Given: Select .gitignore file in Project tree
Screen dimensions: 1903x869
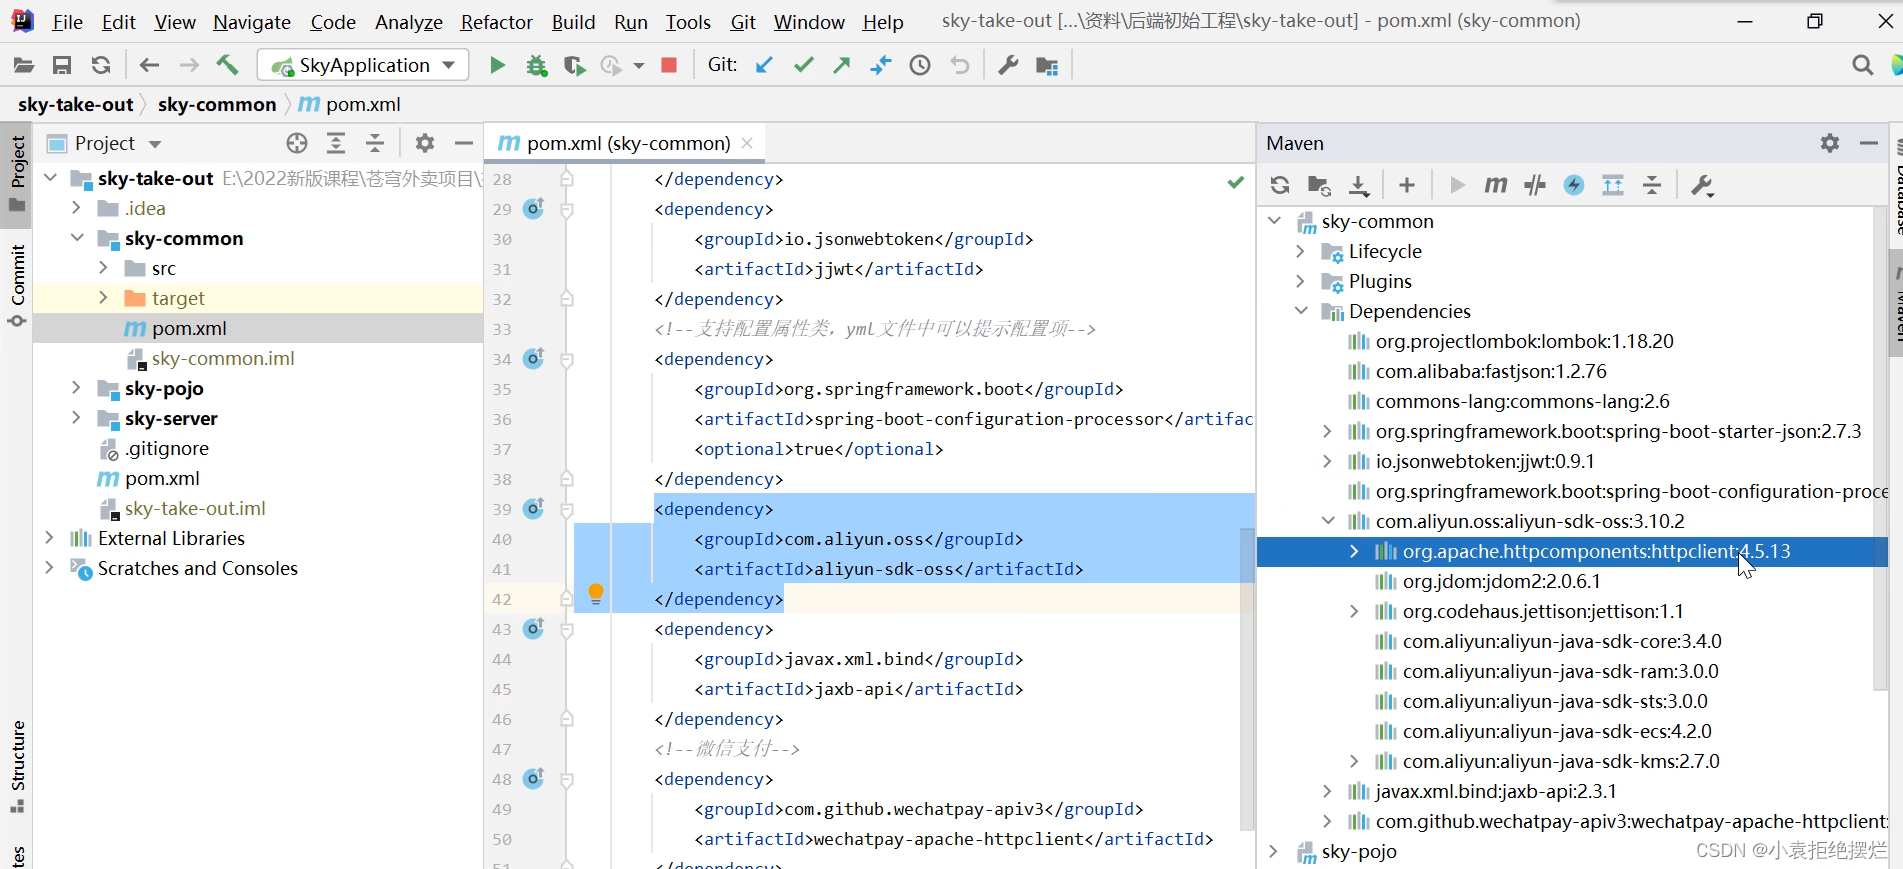Looking at the screenshot, I should point(166,448).
